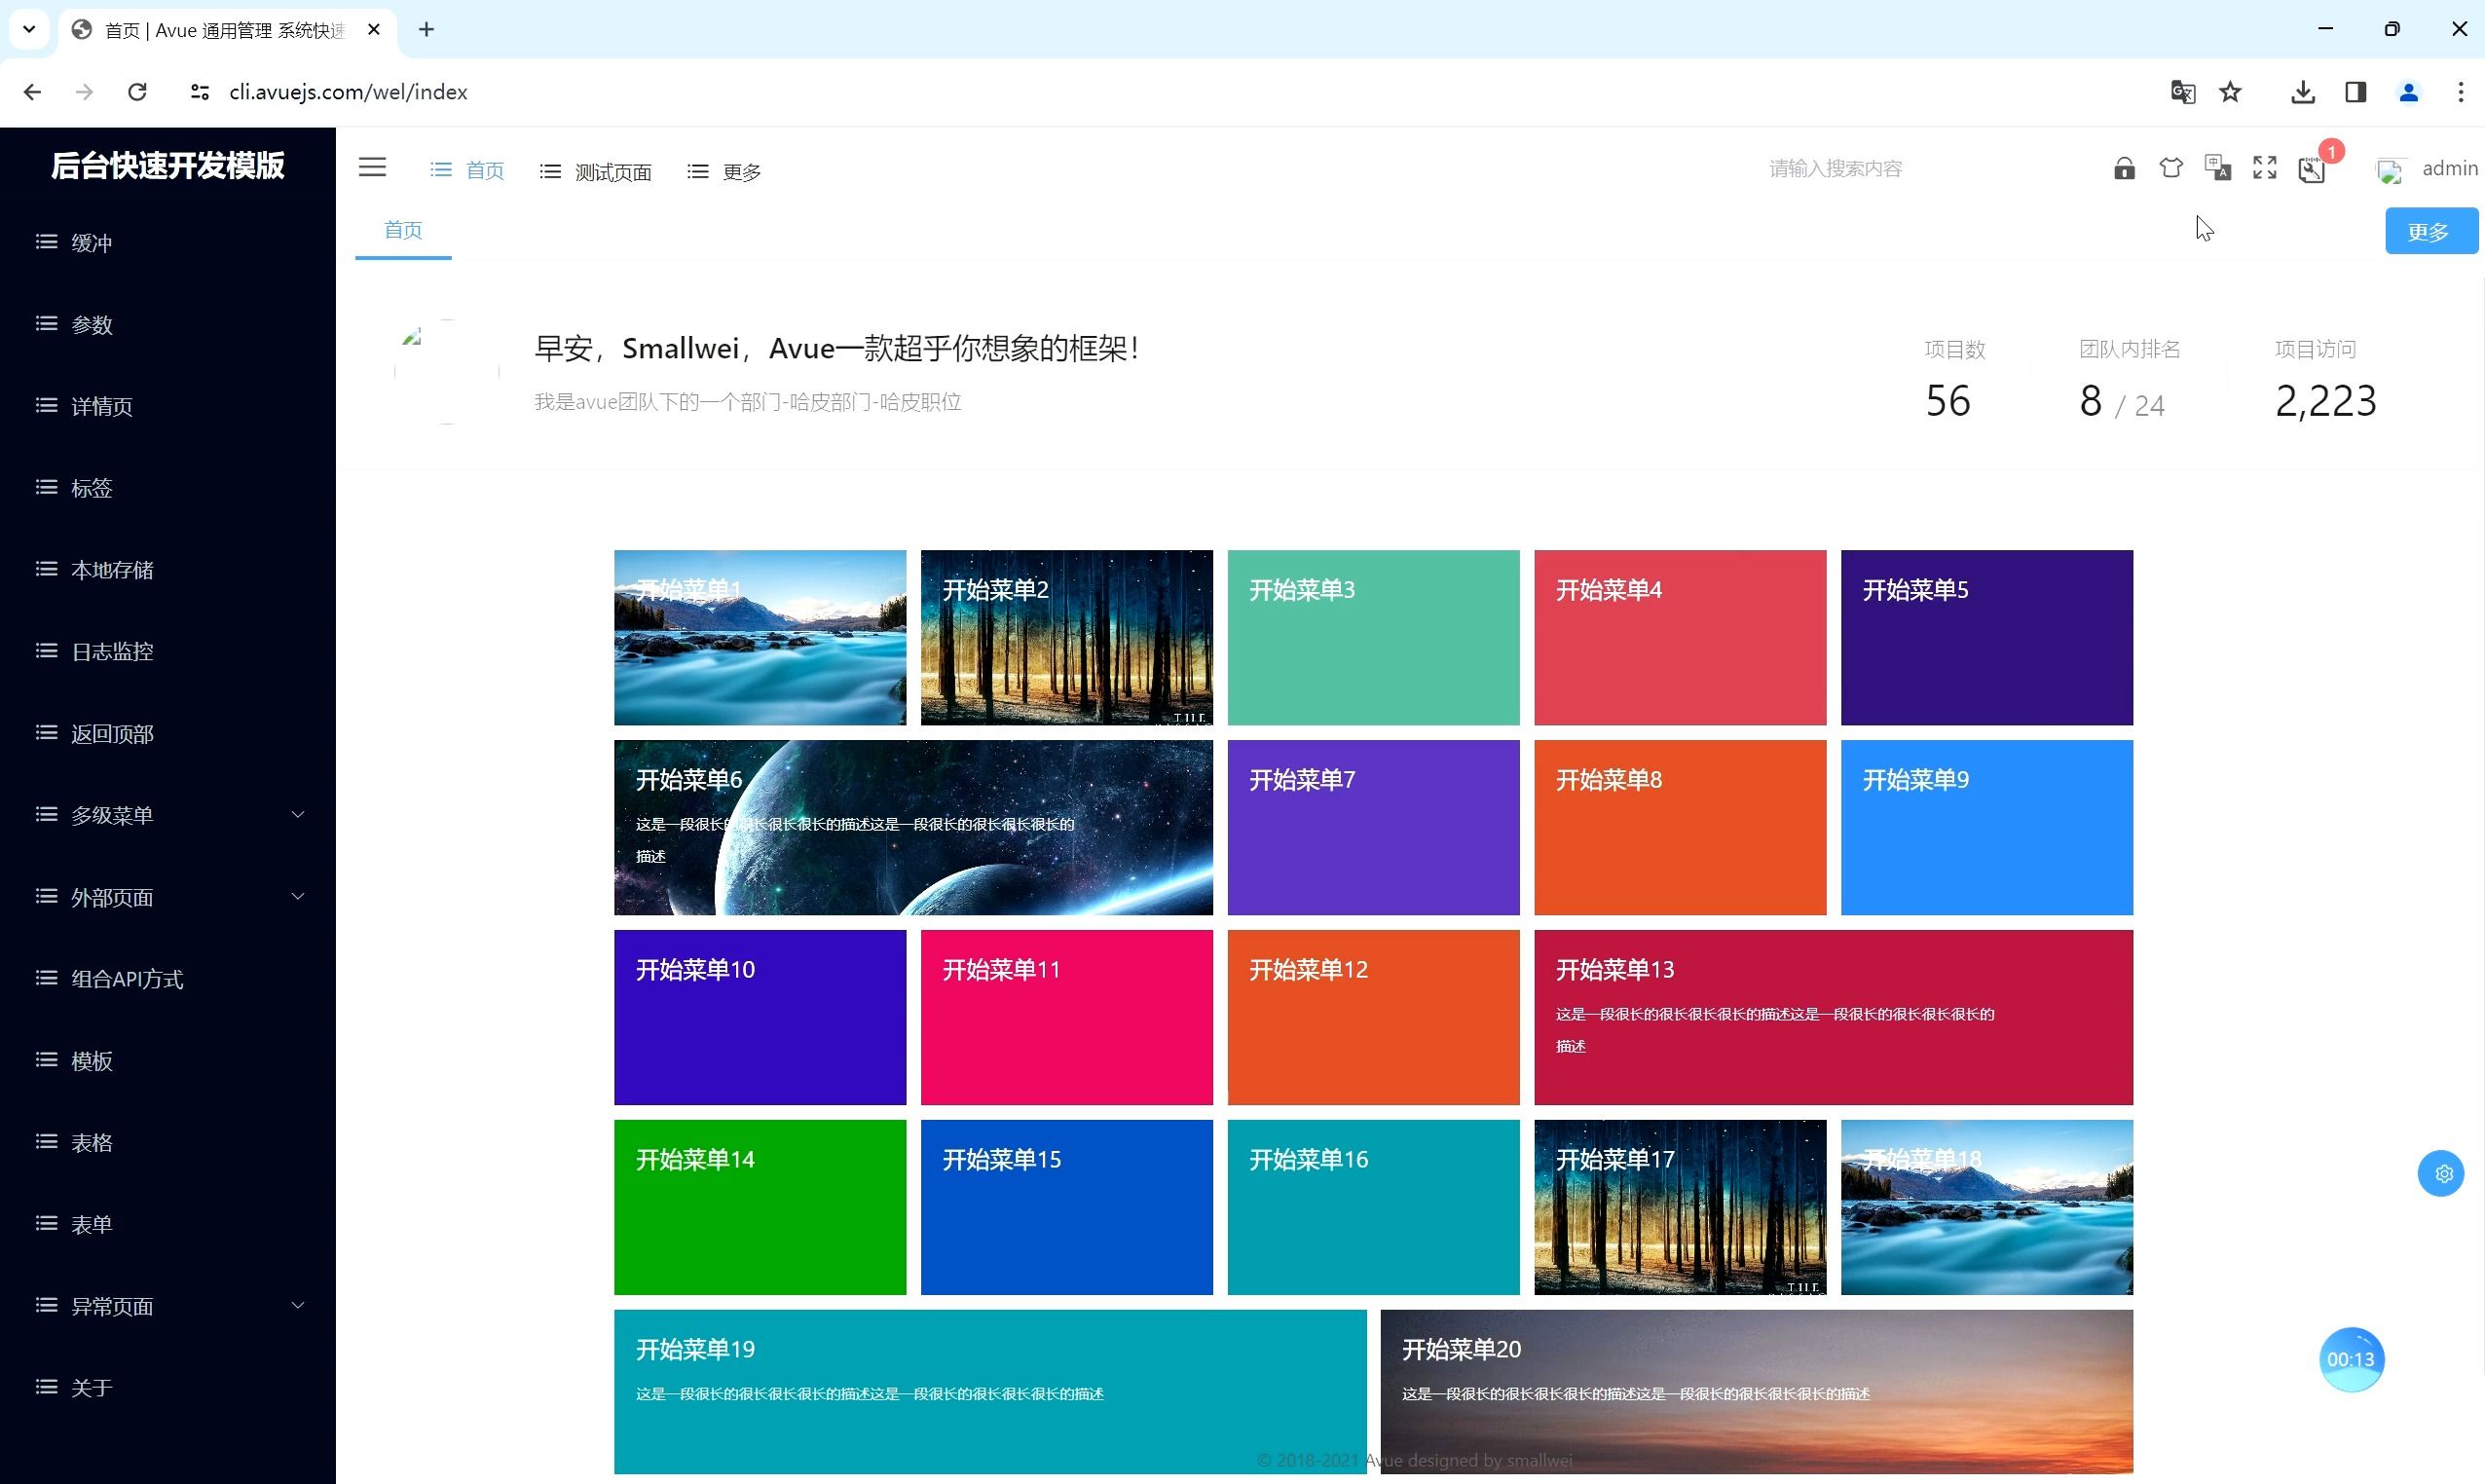
Task: Select 首页 in top navigation
Action: (467, 171)
